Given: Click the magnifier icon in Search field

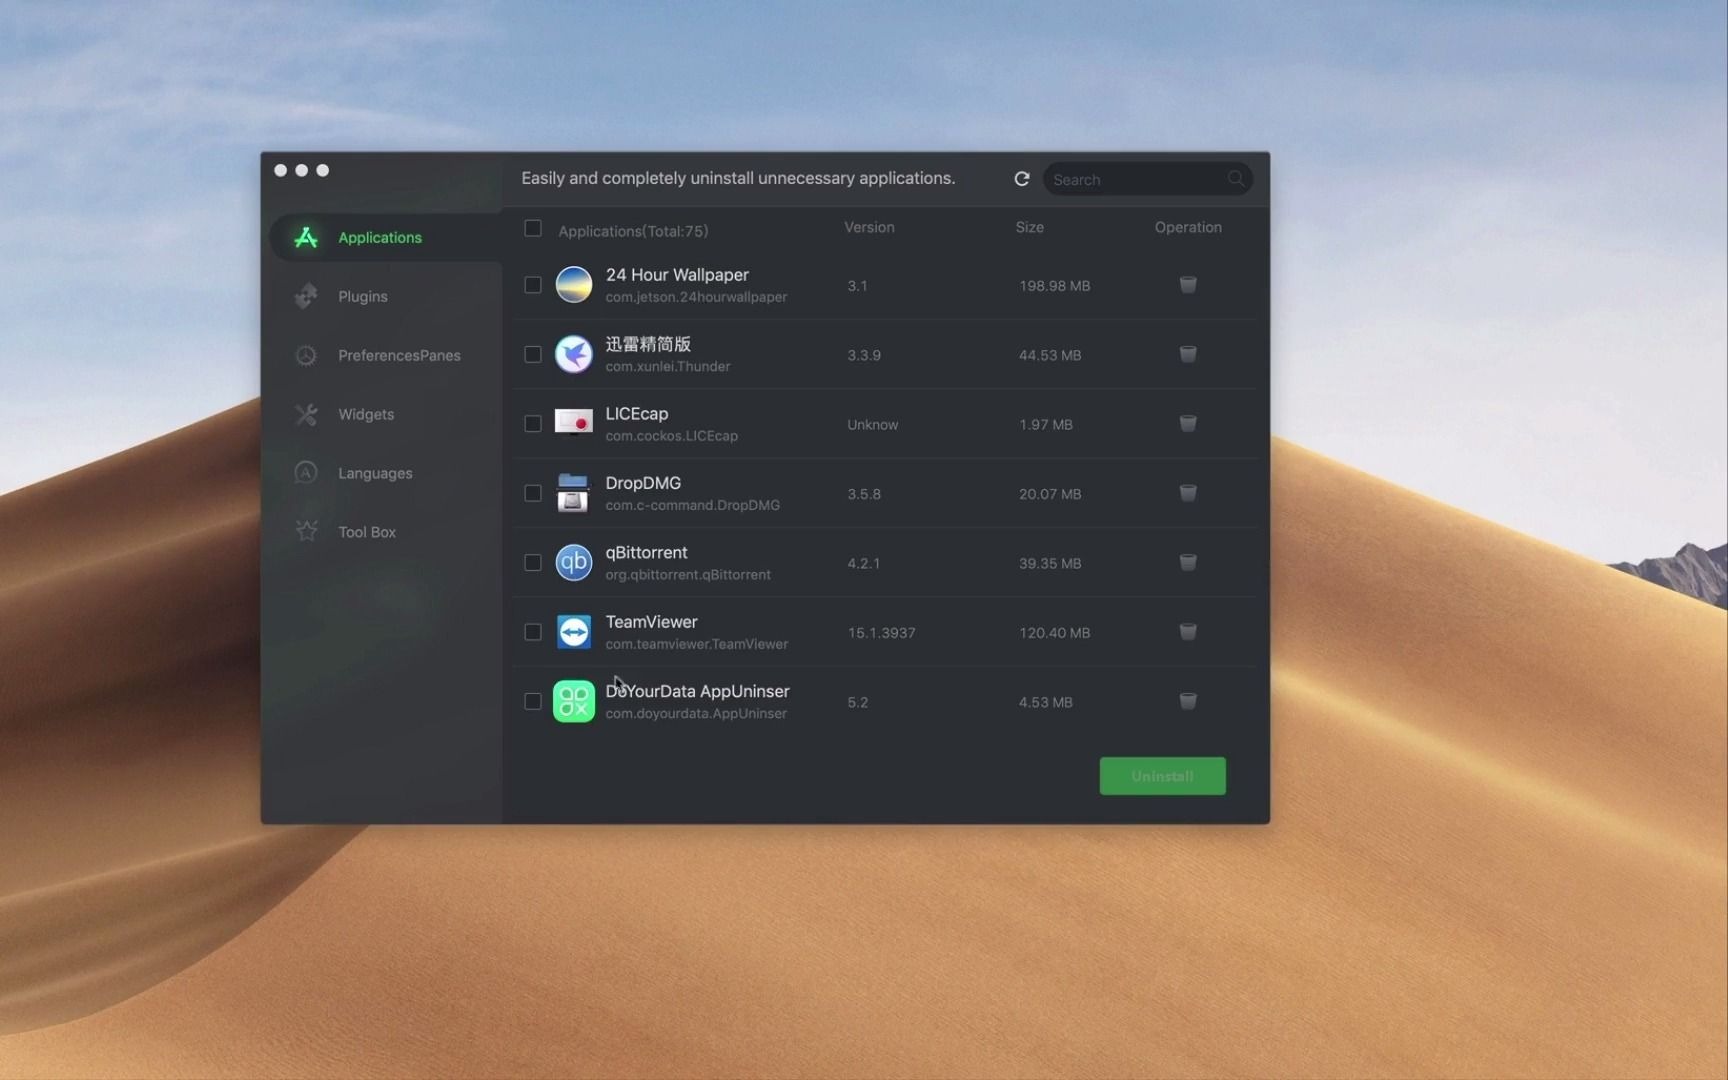Looking at the screenshot, I should tap(1236, 179).
